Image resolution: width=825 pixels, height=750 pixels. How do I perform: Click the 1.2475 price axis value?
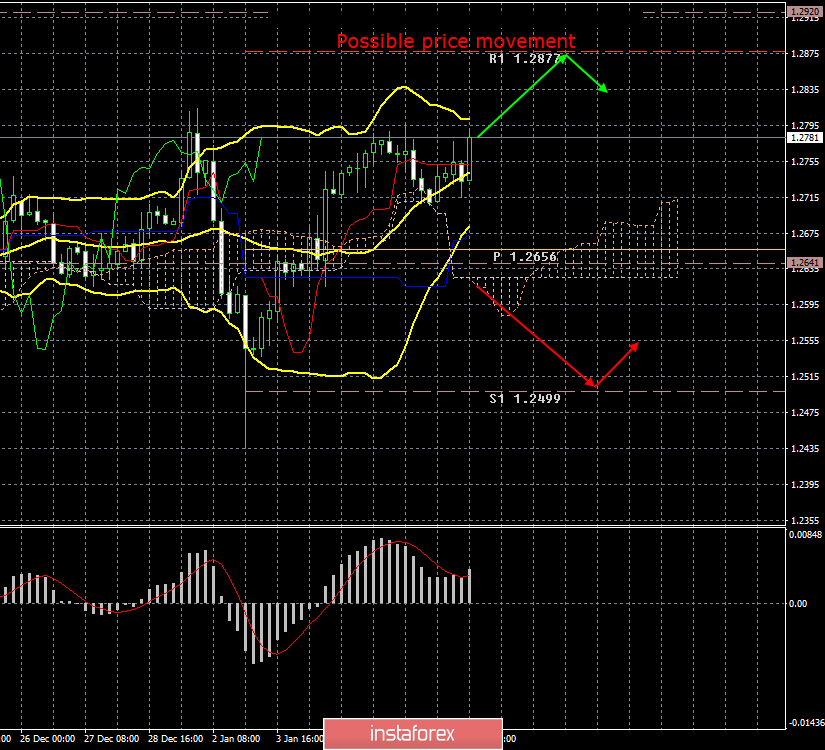(805, 412)
